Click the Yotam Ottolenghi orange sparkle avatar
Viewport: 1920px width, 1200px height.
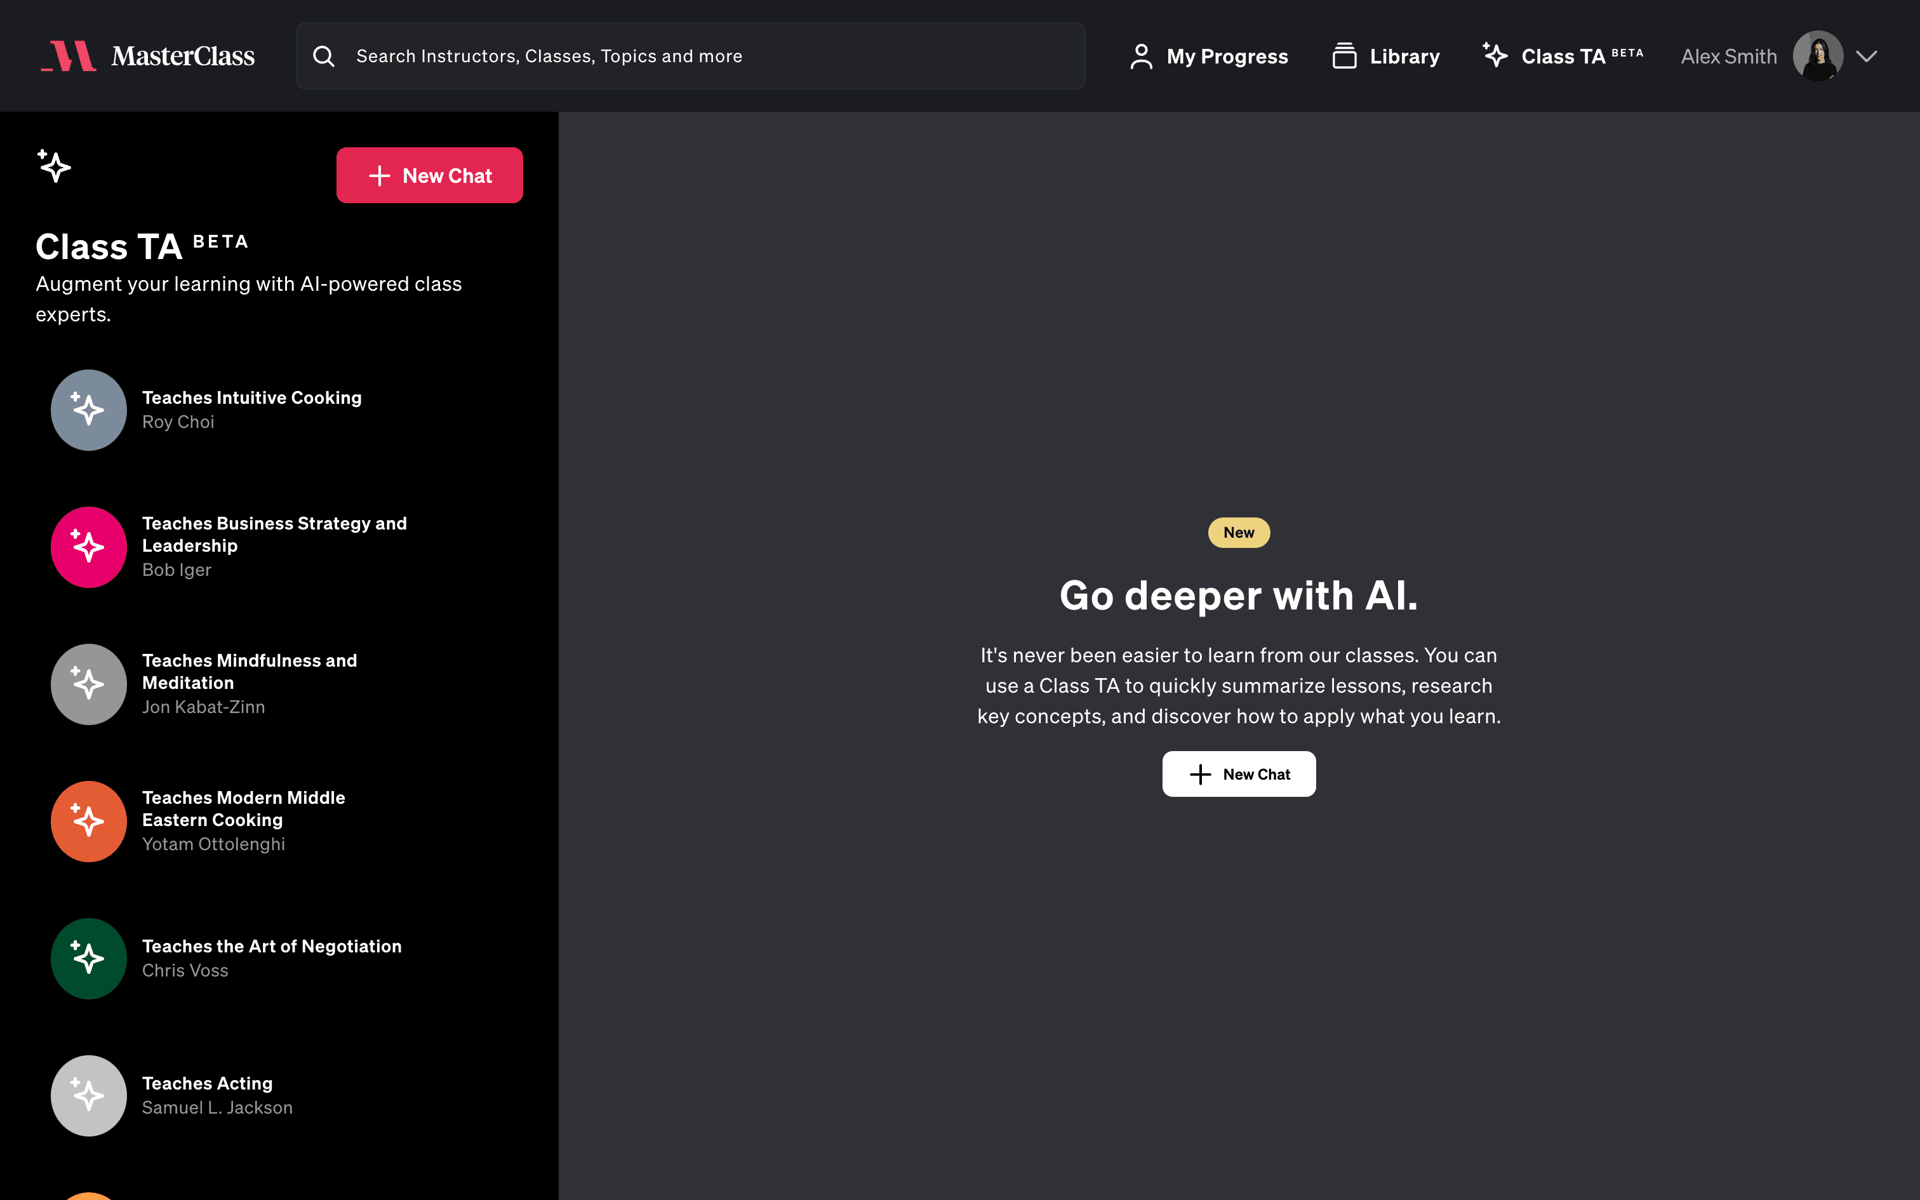89,821
